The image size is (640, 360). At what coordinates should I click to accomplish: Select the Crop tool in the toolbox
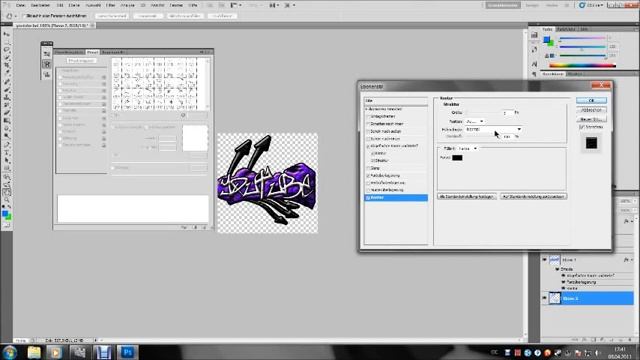[7, 66]
